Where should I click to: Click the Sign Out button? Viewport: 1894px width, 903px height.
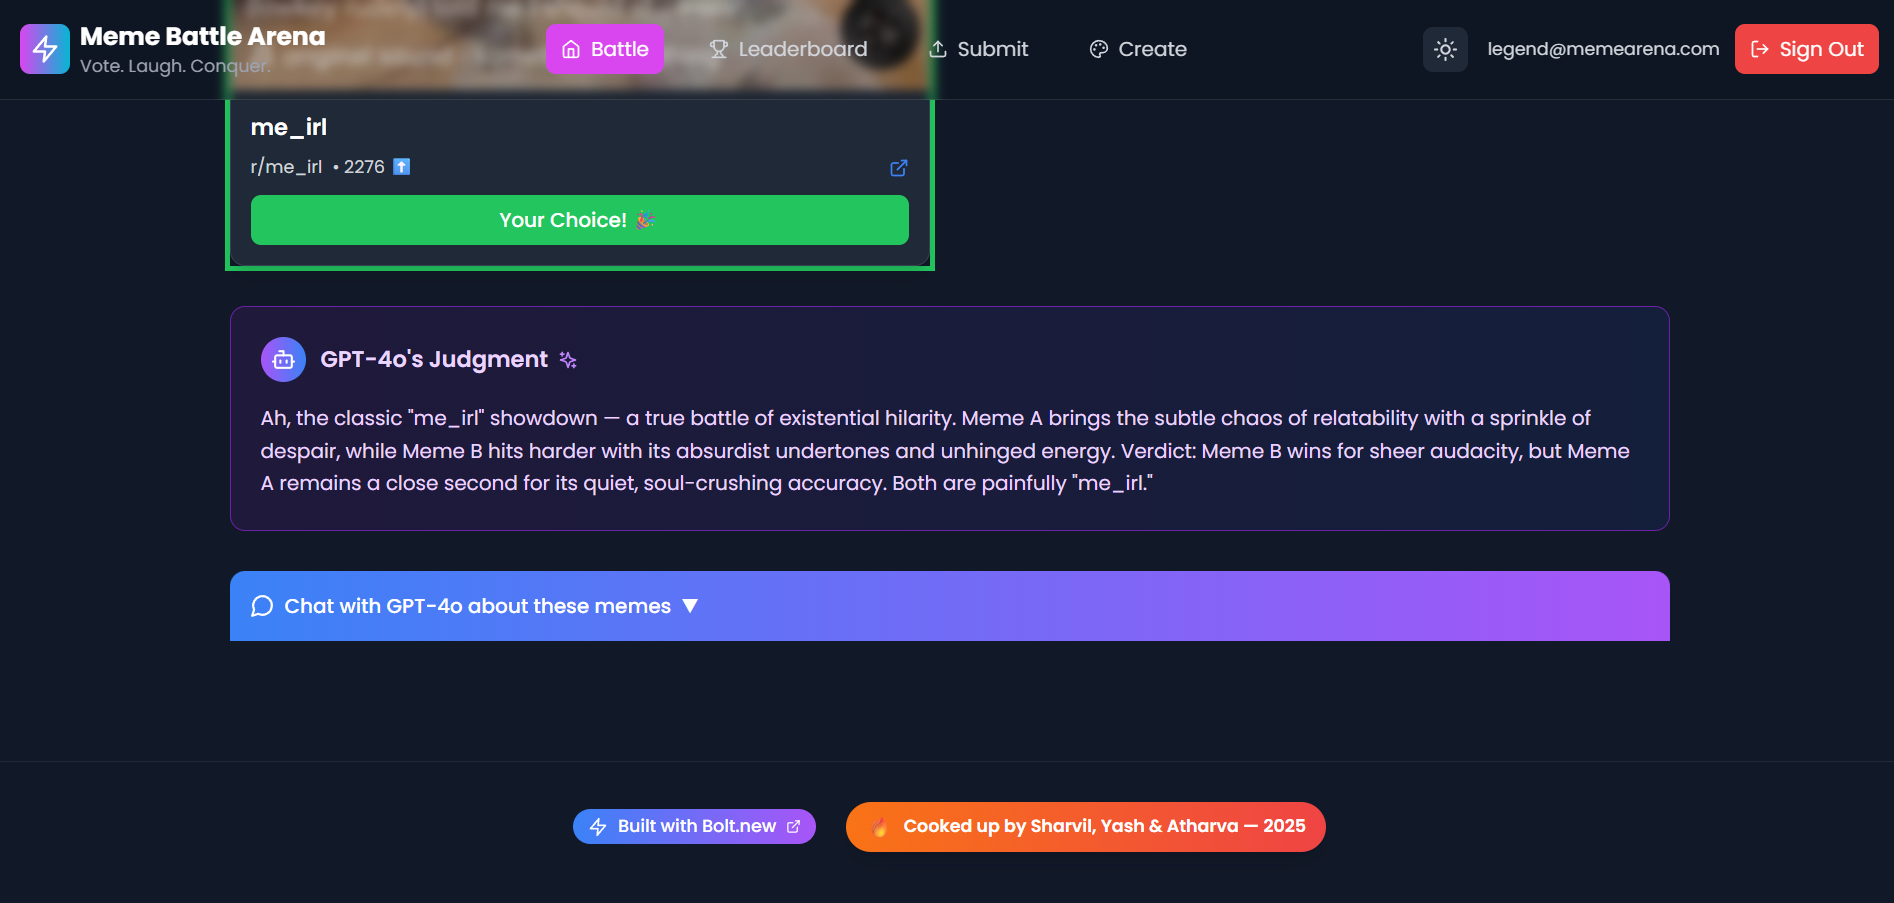click(x=1806, y=48)
